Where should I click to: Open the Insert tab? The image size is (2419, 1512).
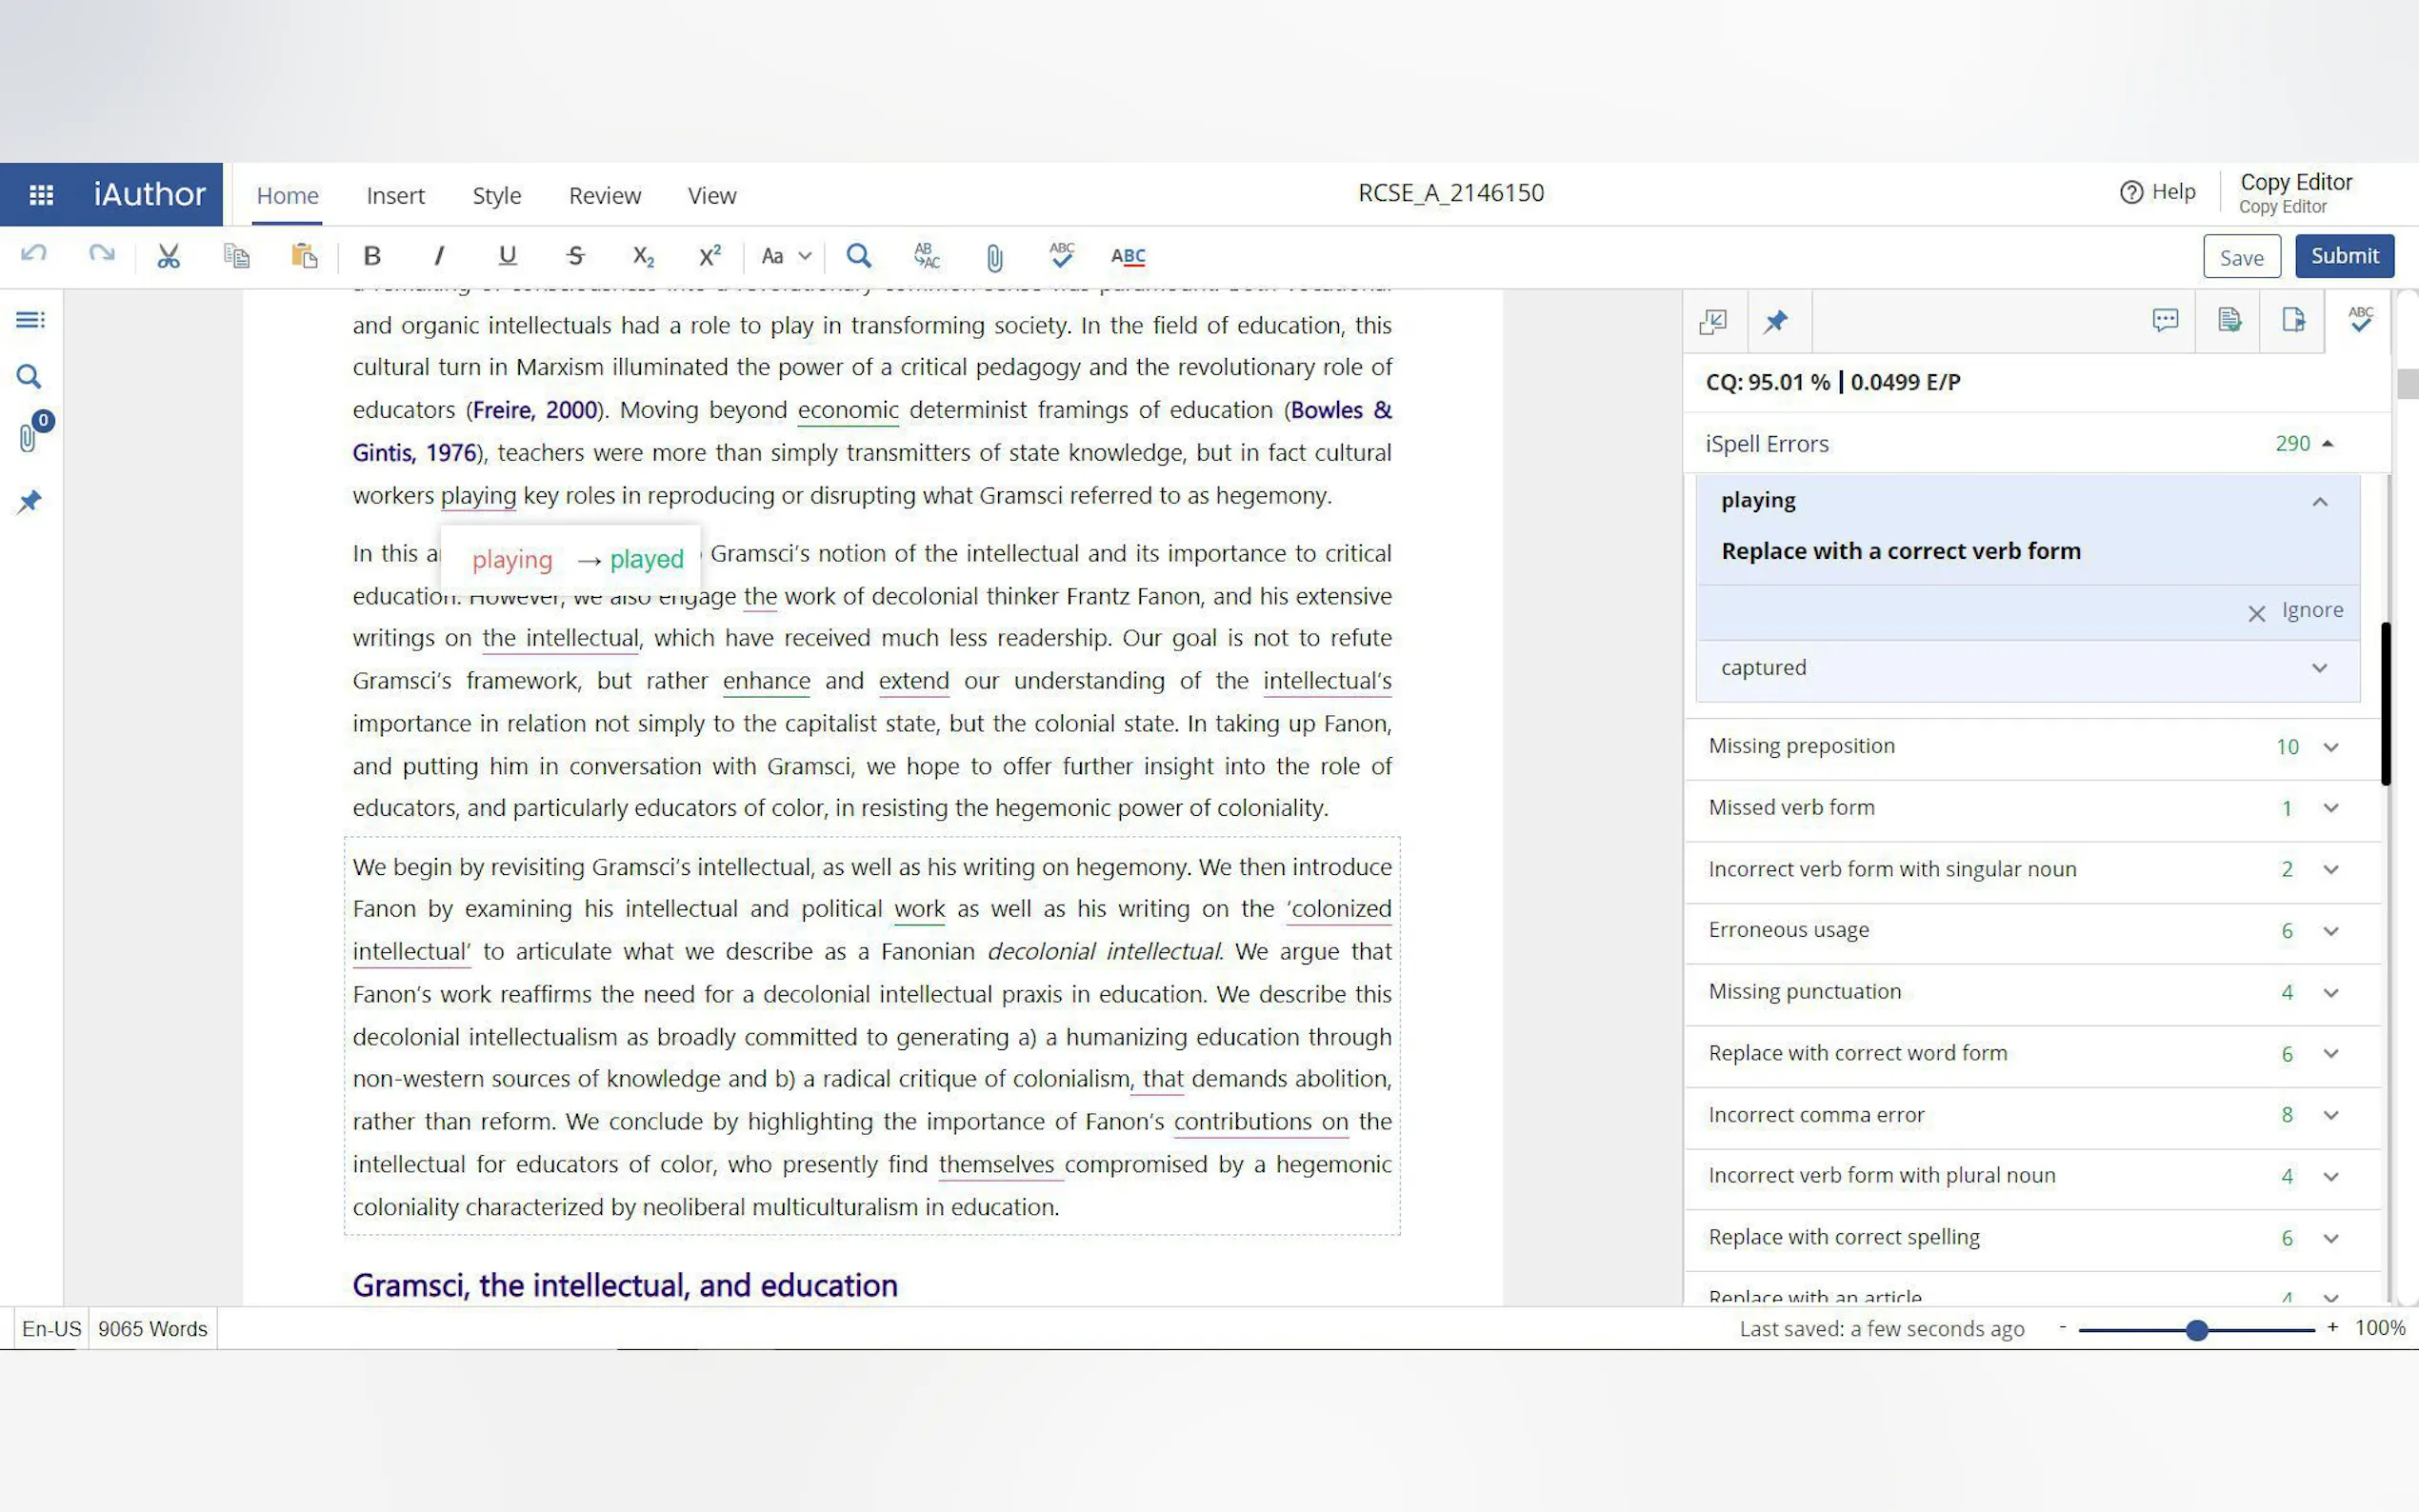point(395,195)
